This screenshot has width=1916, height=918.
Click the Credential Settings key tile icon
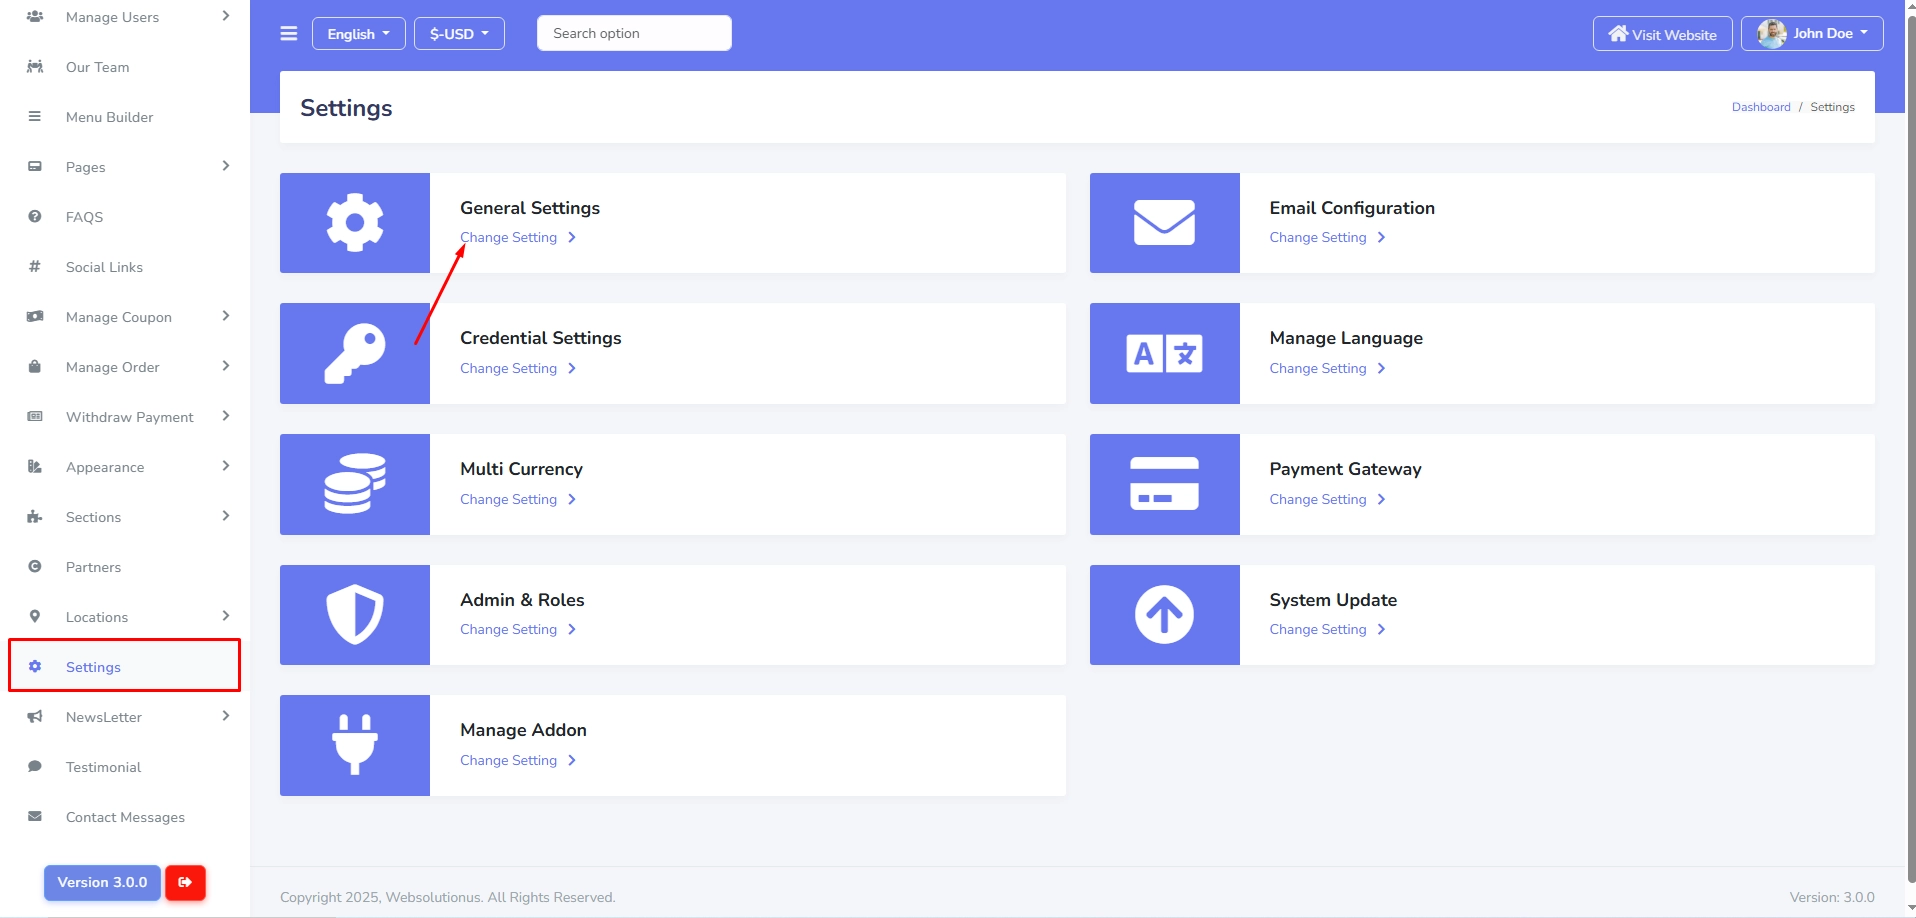pyautogui.click(x=355, y=353)
